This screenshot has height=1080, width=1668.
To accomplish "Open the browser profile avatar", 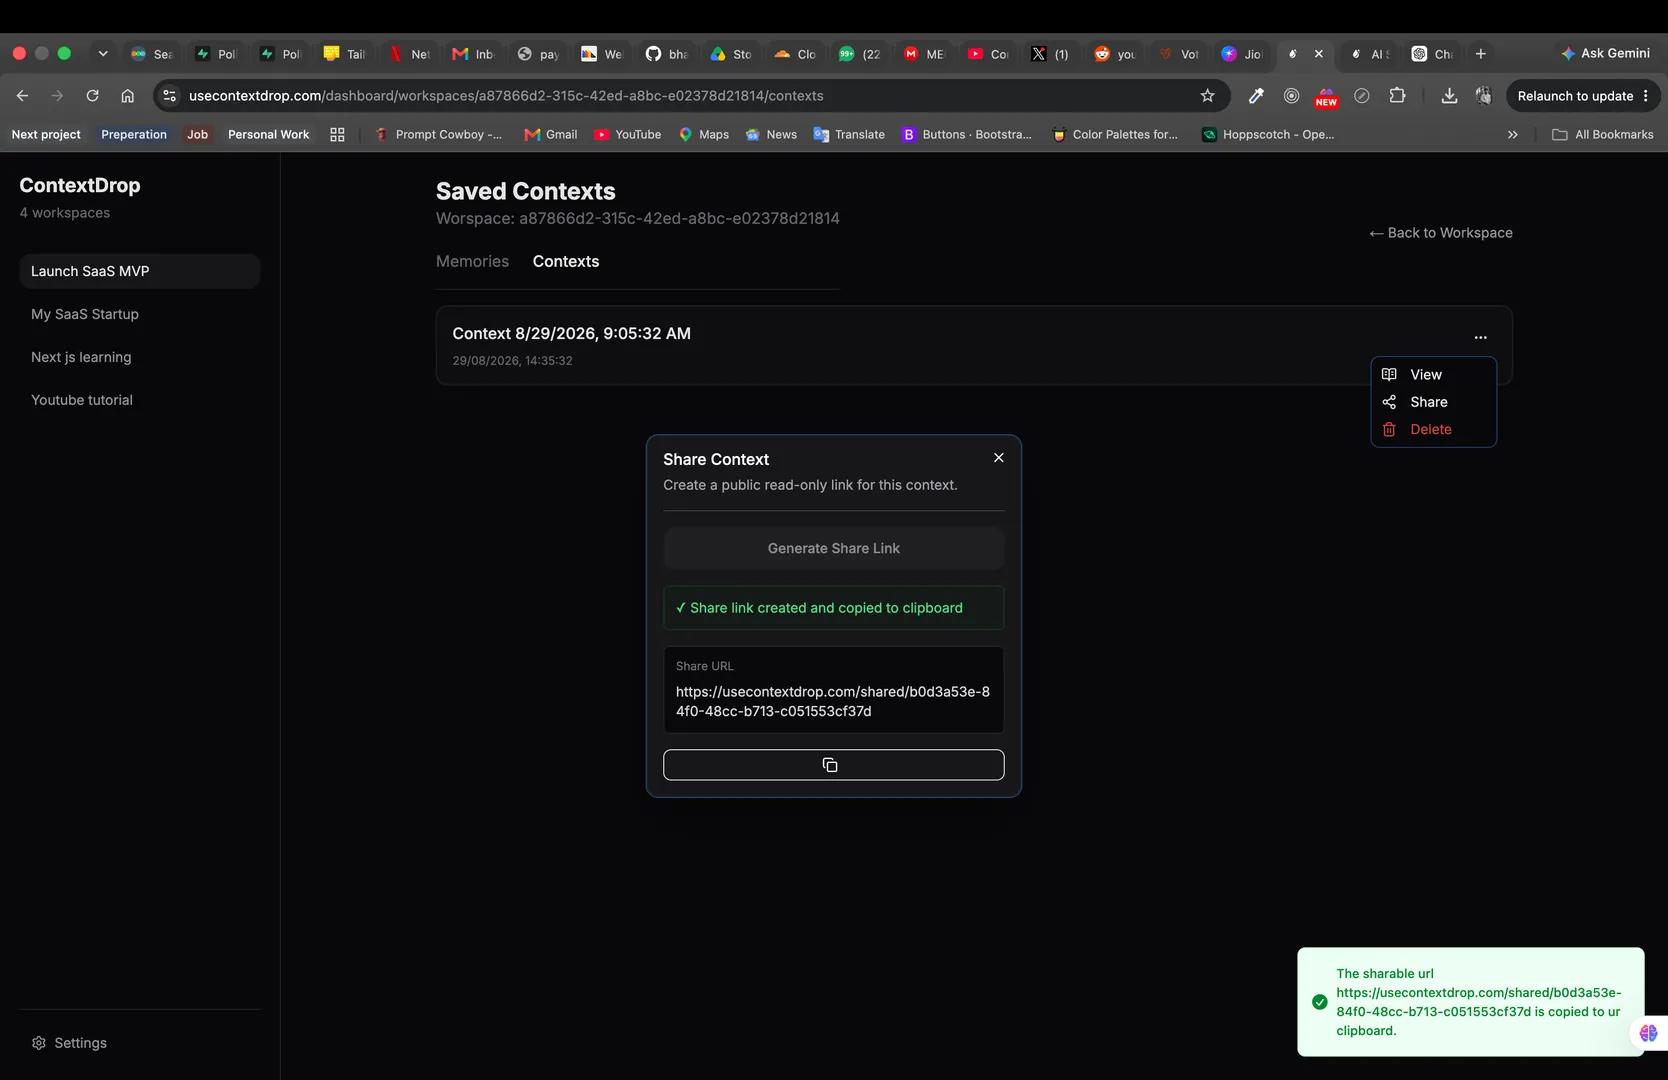I will point(1483,96).
